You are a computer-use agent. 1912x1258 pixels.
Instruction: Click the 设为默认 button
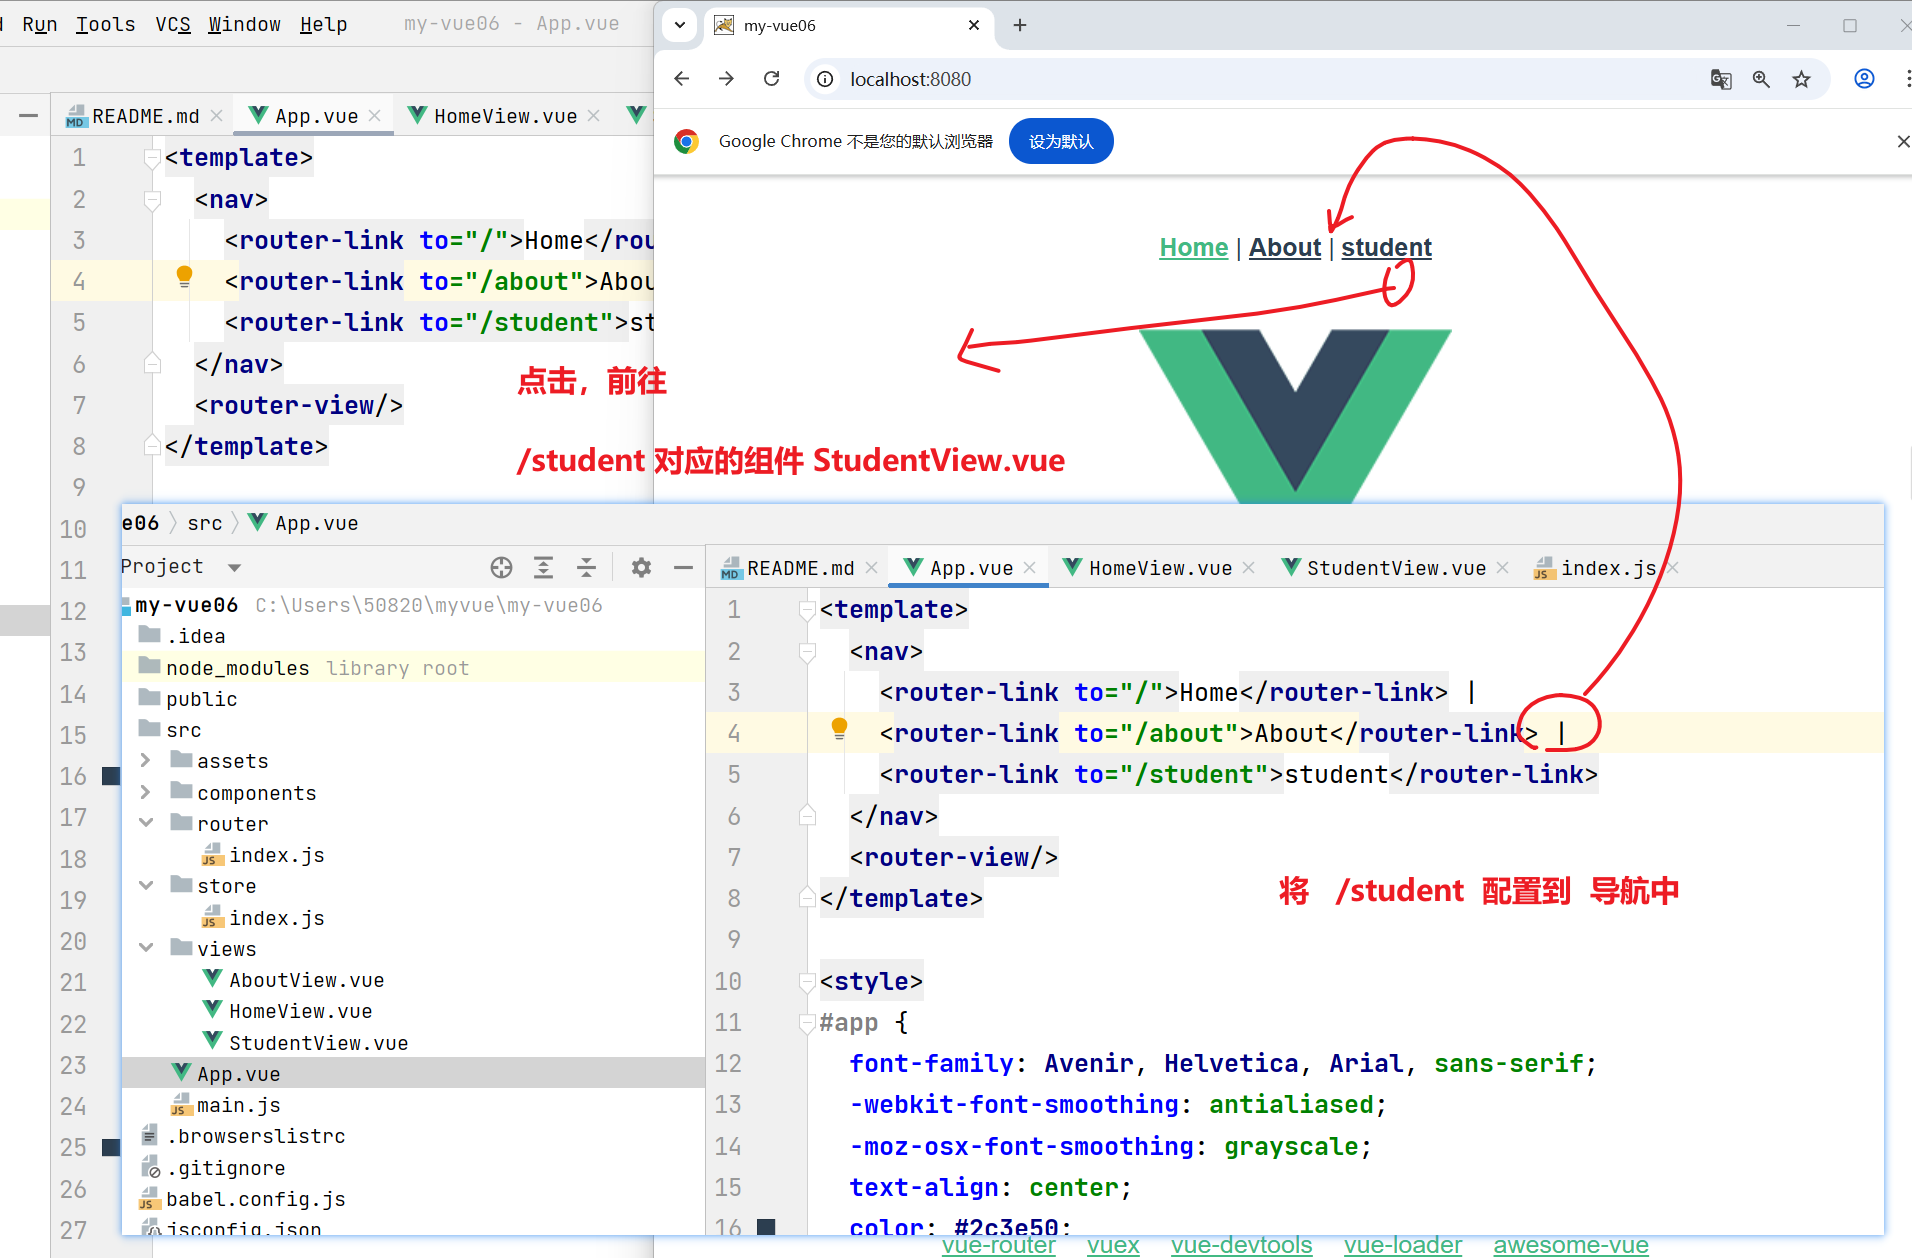[1061, 141]
